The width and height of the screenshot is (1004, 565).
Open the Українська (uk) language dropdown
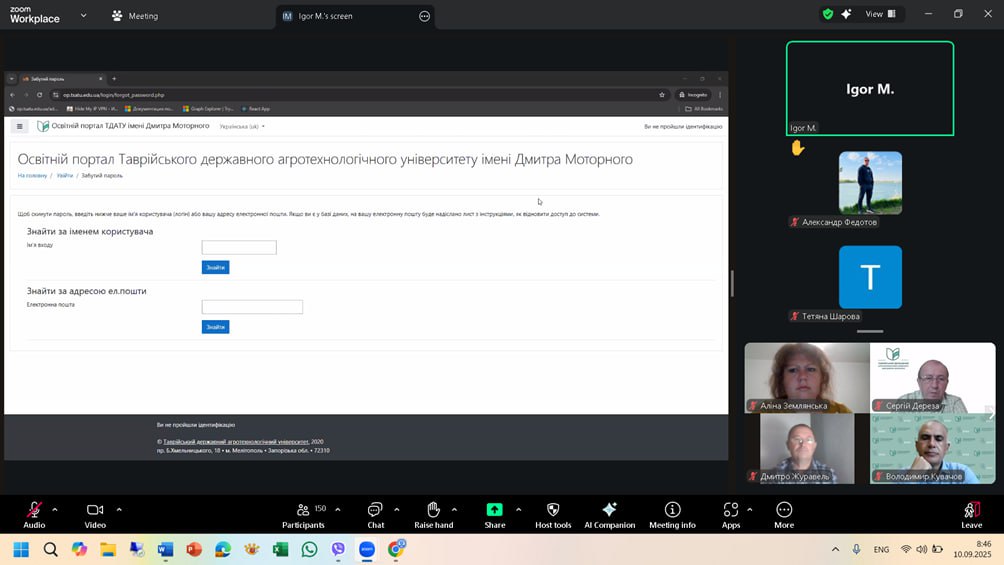pyautogui.click(x=241, y=126)
